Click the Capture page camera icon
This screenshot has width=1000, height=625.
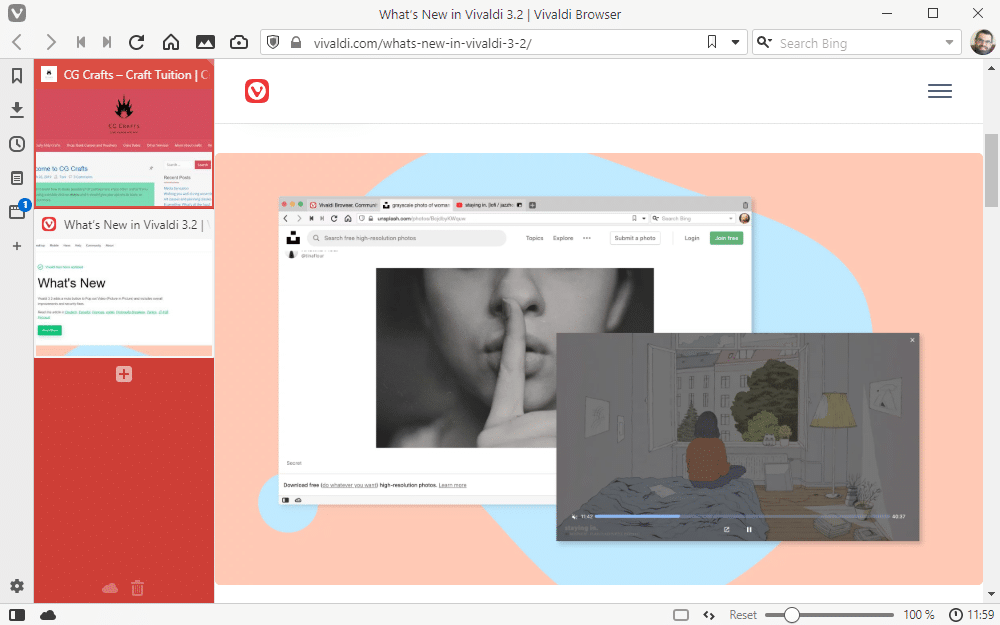(x=239, y=42)
